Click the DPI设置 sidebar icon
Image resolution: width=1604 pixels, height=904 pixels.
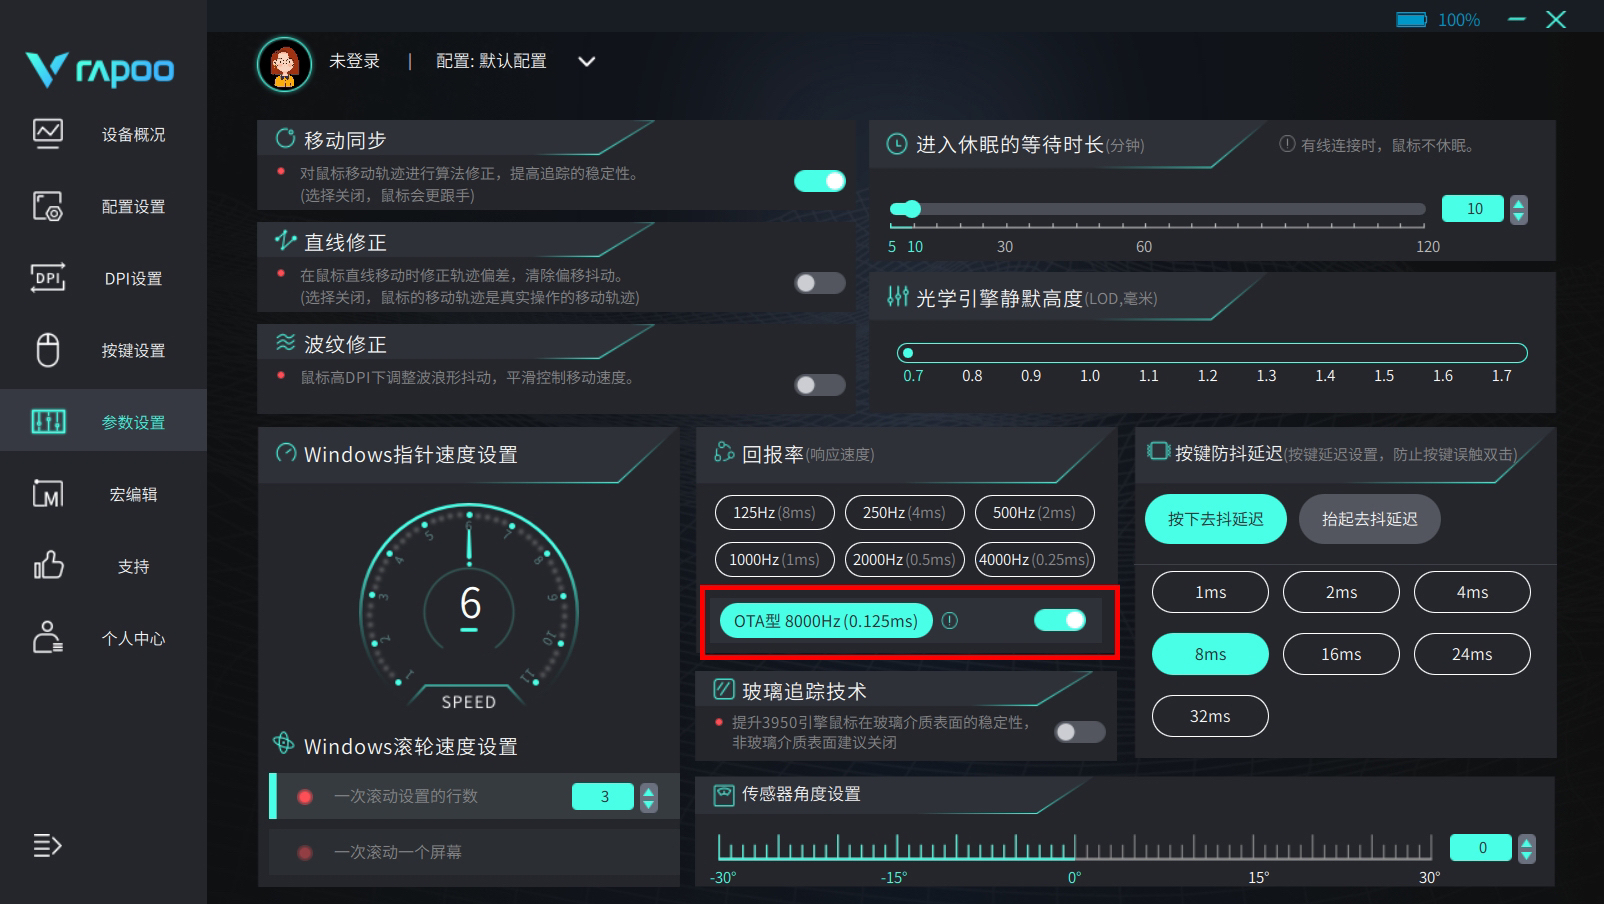click(48, 278)
